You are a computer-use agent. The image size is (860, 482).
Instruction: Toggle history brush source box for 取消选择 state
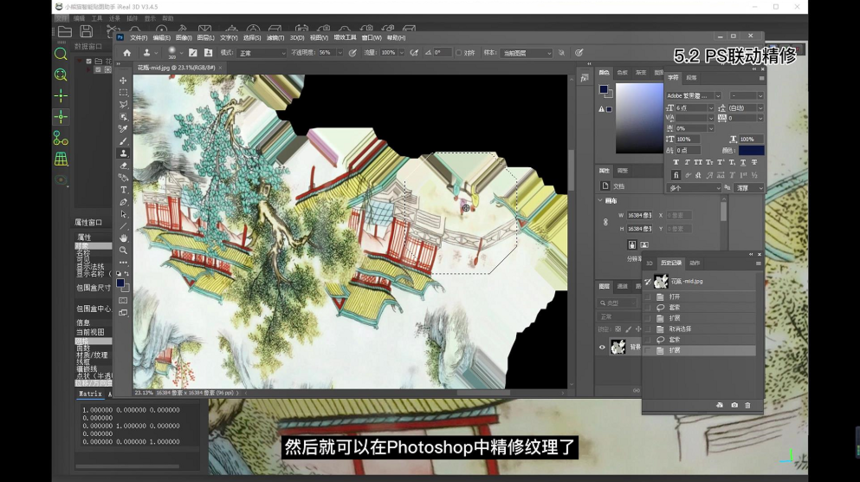(648, 329)
